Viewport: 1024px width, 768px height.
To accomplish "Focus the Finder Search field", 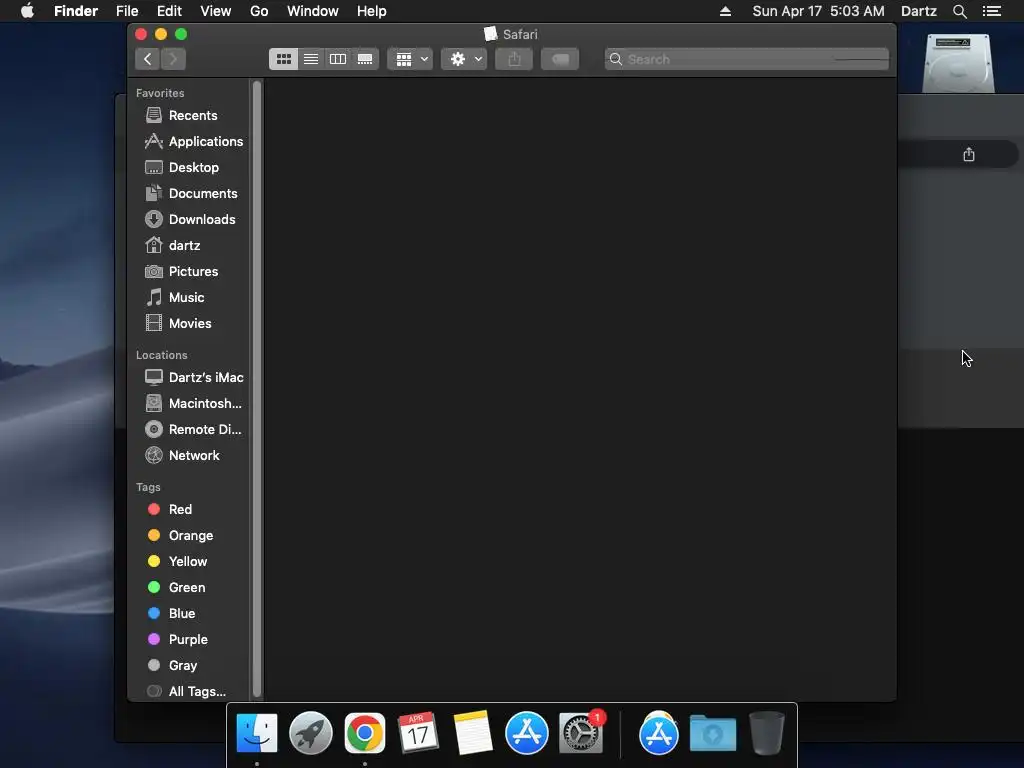I will point(747,59).
